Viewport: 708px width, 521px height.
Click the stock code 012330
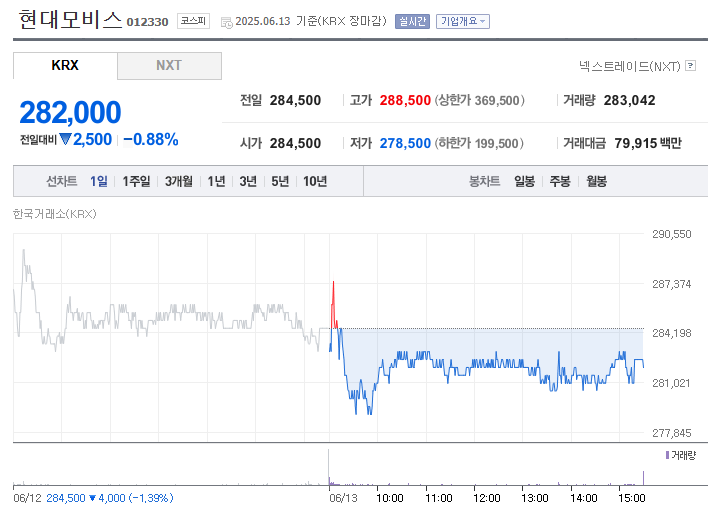pyautogui.click(x=147, y=22)
